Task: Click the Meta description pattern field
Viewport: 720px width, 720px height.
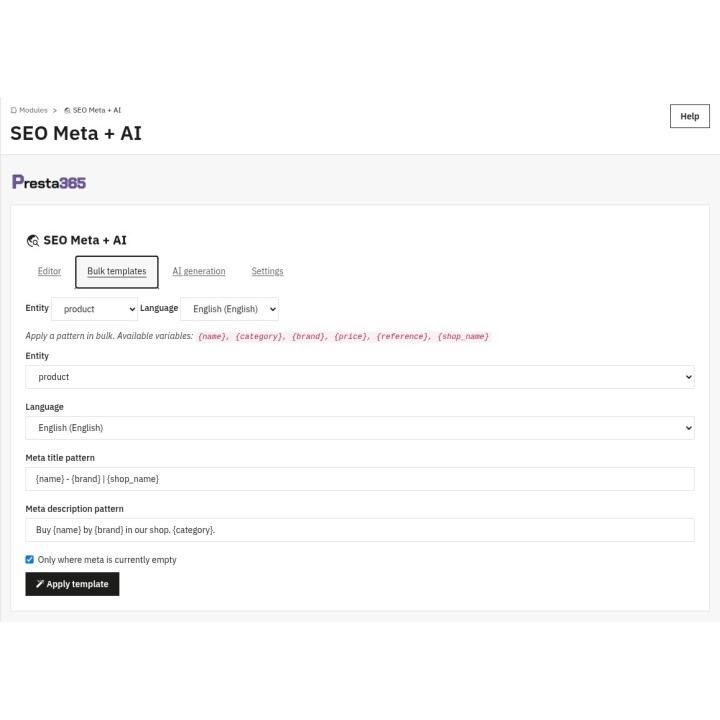Action: point(360,530)
